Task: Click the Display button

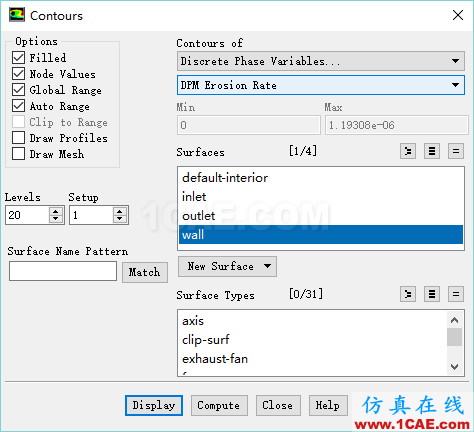Action: [154, 405]
